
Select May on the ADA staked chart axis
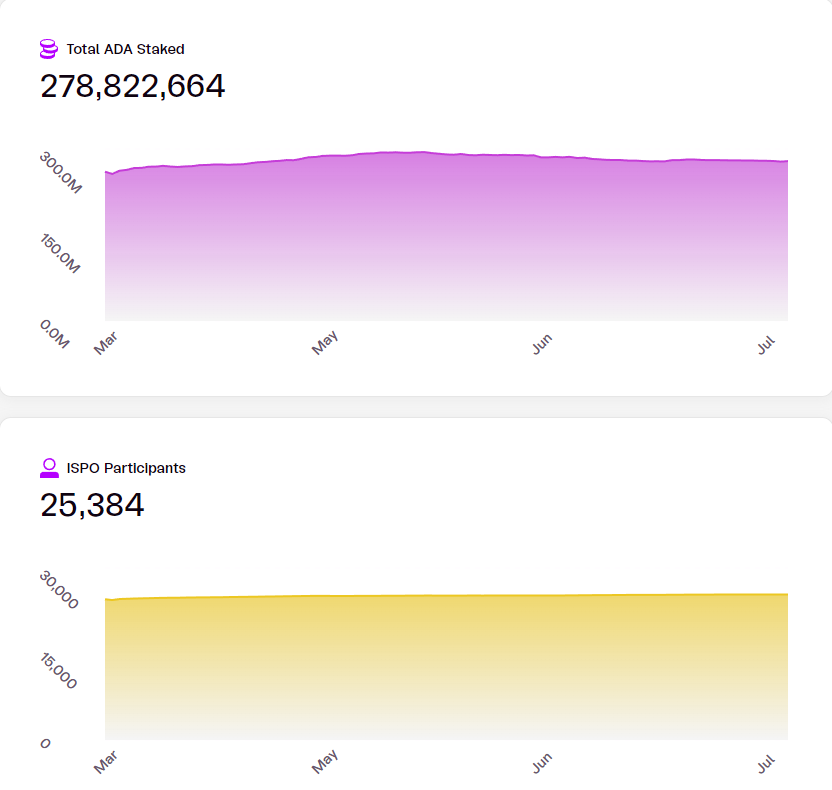tap(325, 344)
